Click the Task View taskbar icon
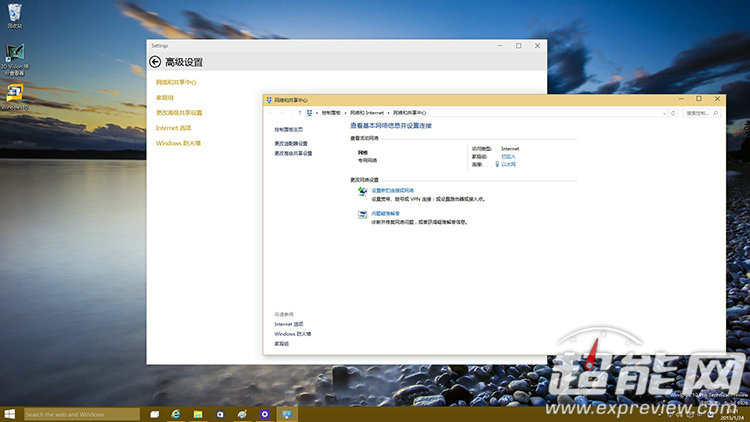The image size is (750, 422). tap(154, 414)
